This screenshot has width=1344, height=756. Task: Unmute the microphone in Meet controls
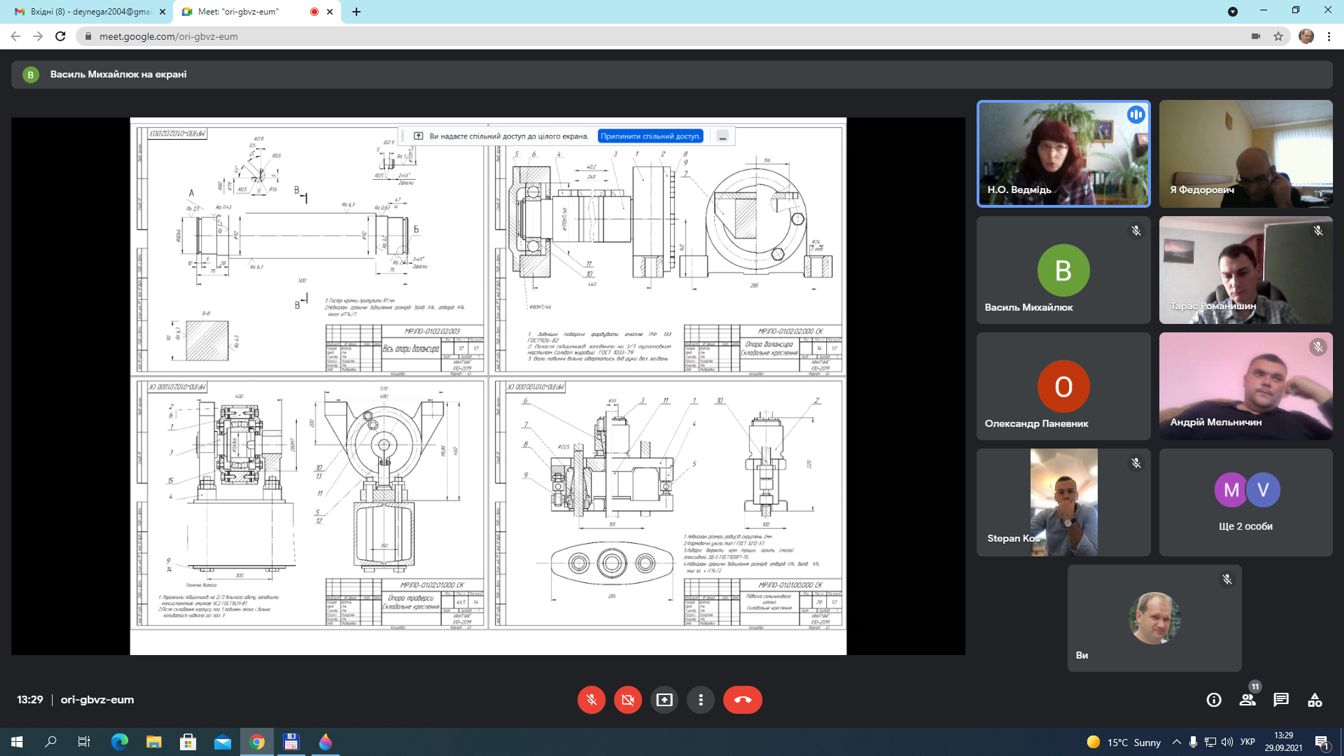(x=591, y=700)
